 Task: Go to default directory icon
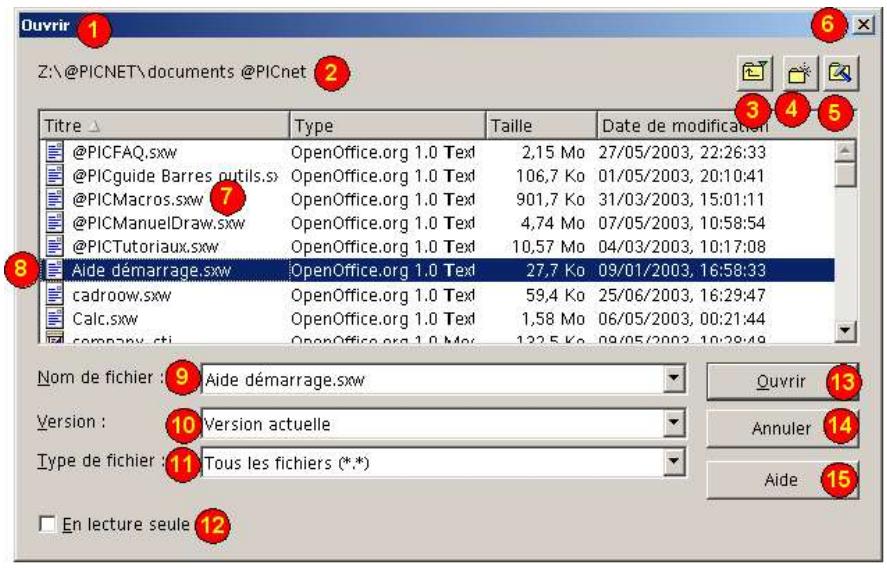click(x=841, y=72)
